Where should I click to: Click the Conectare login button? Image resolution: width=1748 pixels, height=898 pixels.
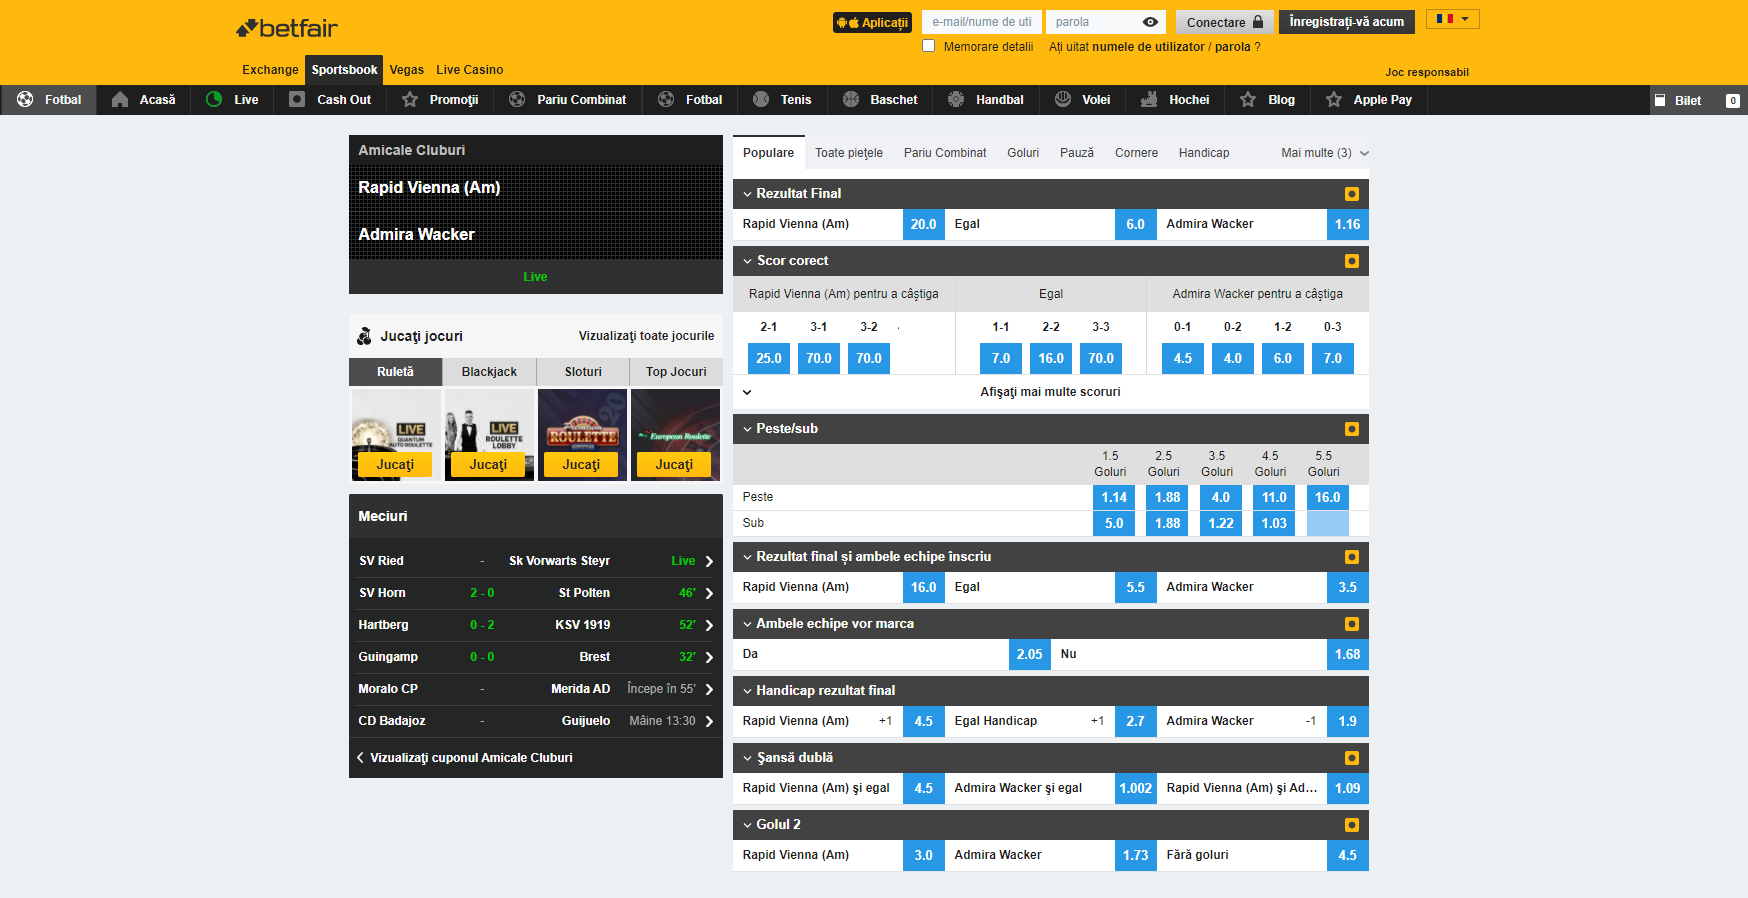pos(1225,22)
